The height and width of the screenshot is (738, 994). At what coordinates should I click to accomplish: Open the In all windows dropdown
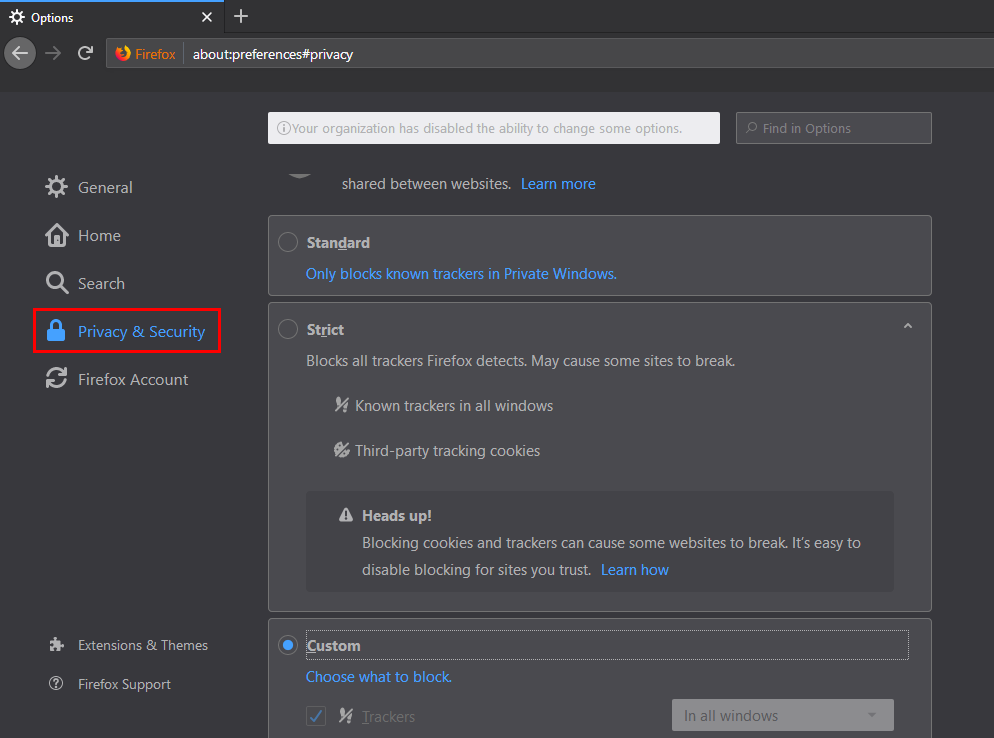click(782, 715)
